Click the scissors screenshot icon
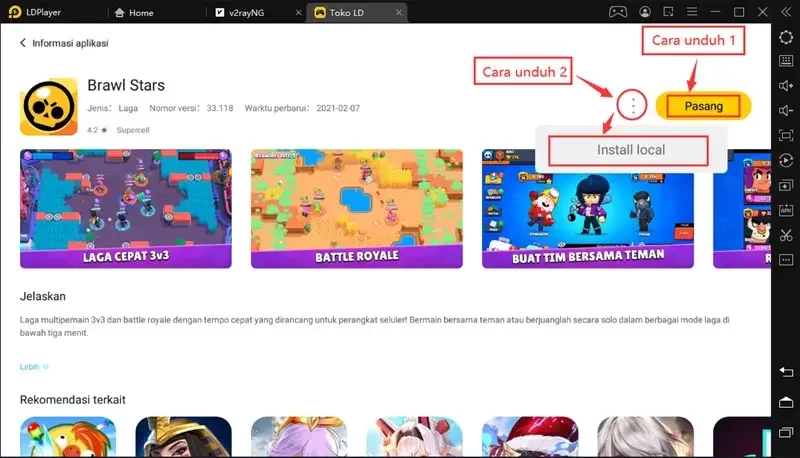The image size is (800, 458). 786,235
